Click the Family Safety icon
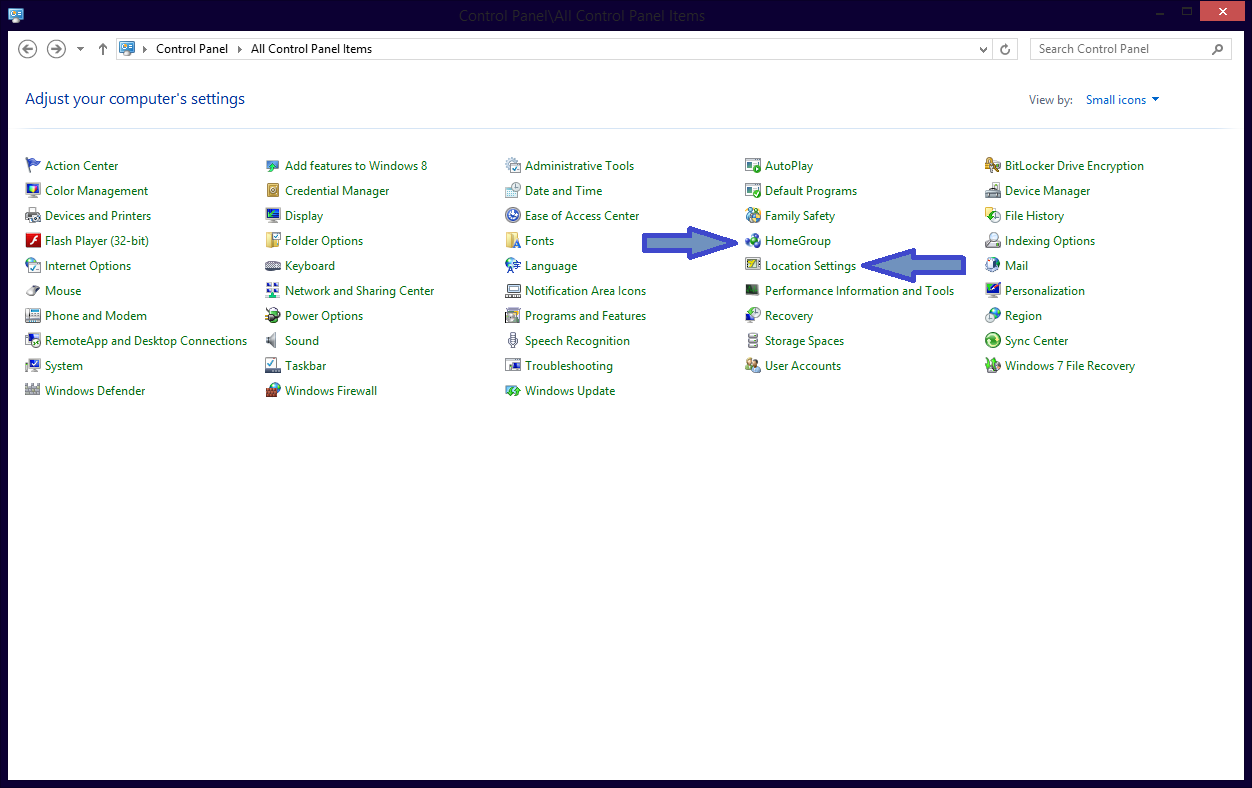1252x788 pixels. tap(753, 216)
